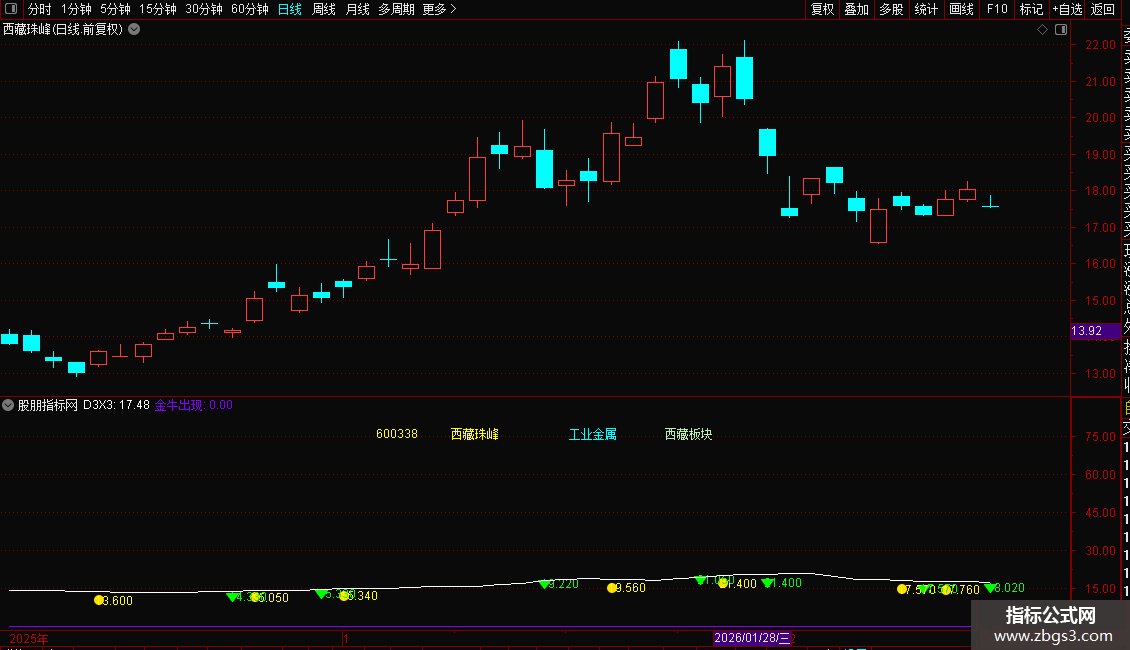Select the 1分钟 period tab
The width and height of the screenshot is (1130, 650).
[x=76, y=9]
